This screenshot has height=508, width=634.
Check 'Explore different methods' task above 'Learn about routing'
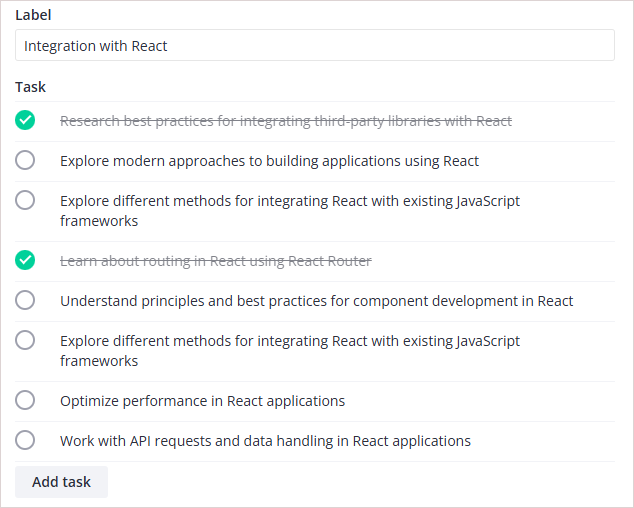click(x=25, y=200)
